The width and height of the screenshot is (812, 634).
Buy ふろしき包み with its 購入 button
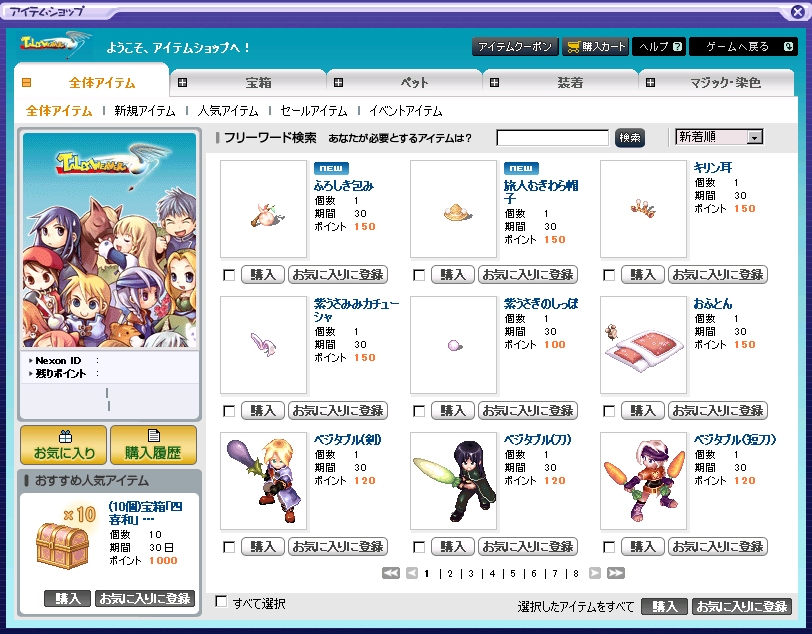click(263, 275)
